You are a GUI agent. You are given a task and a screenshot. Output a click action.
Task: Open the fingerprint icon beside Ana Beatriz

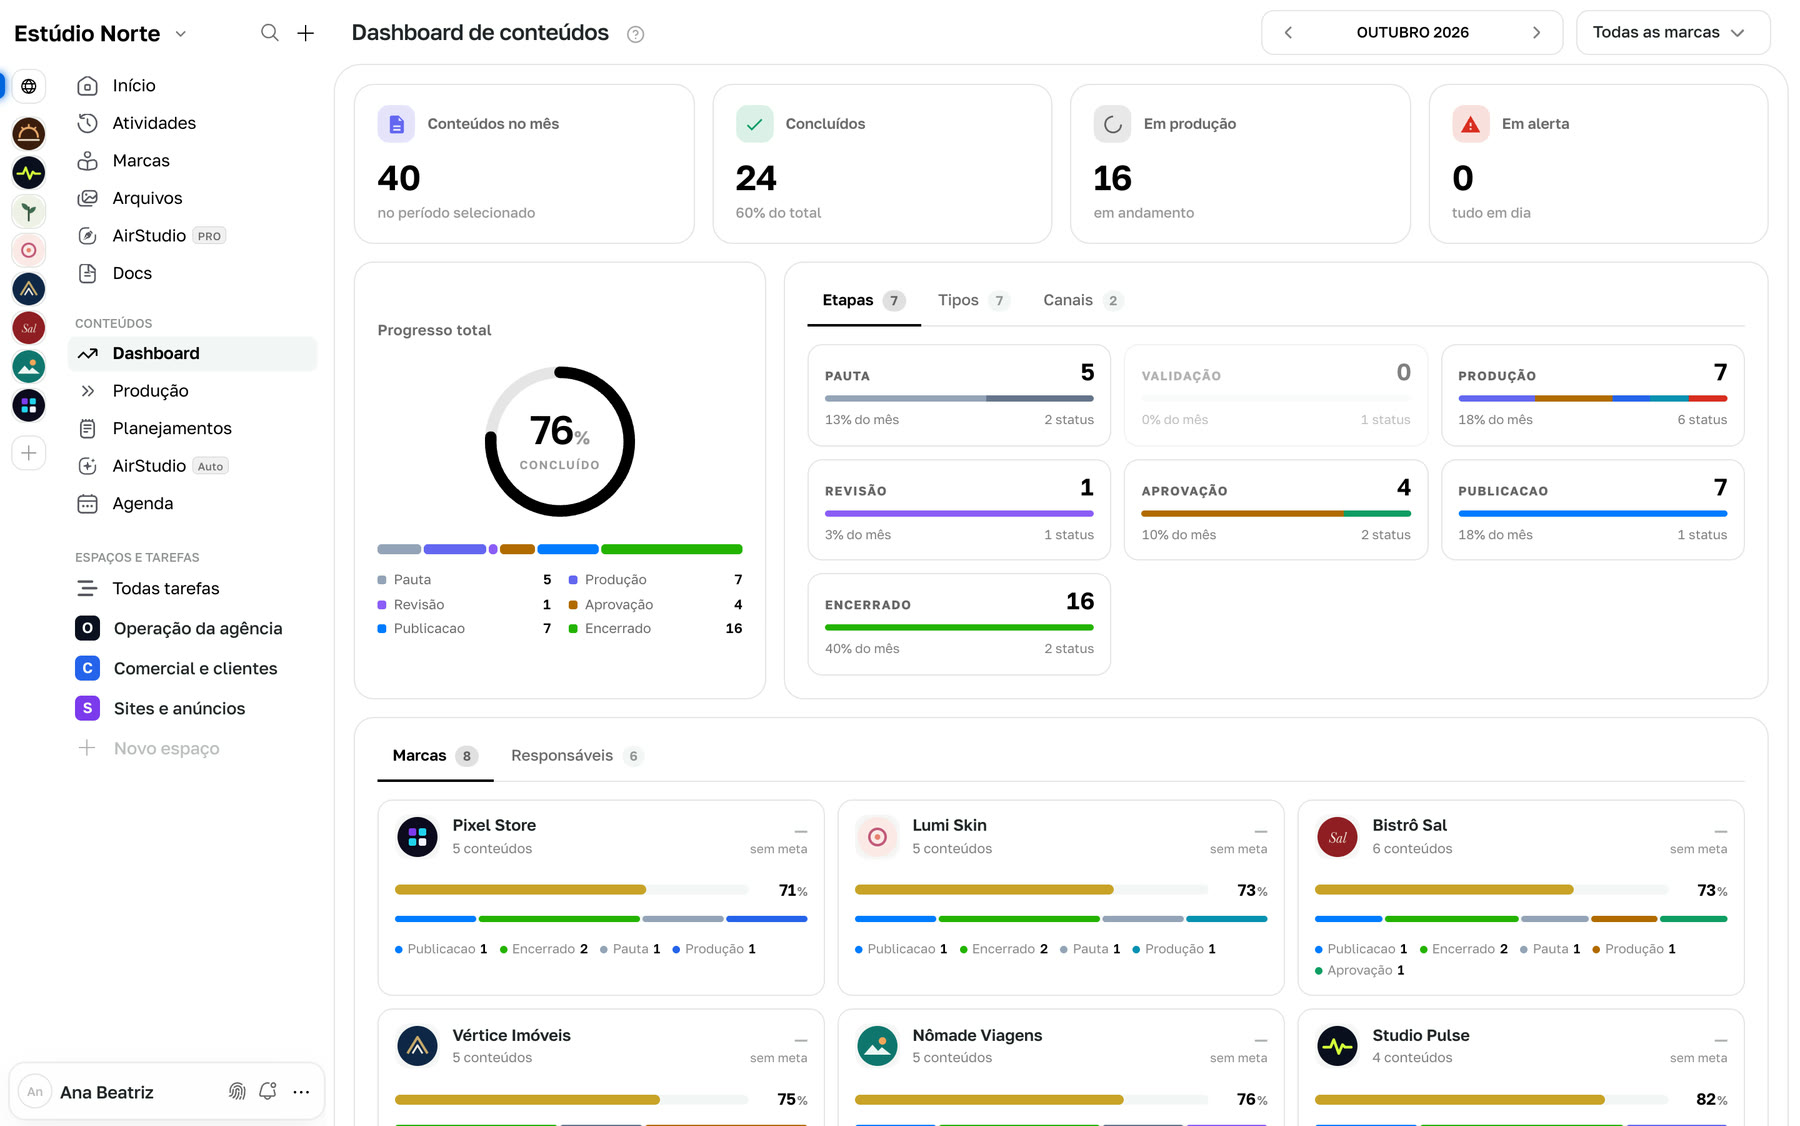click(237, 1091)
